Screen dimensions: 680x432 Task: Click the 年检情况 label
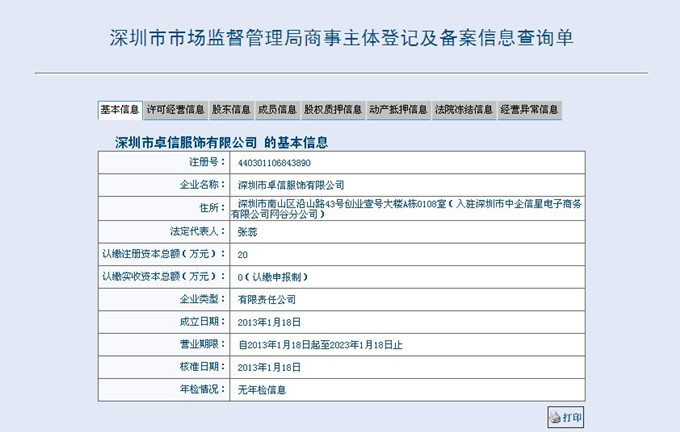click(203, 389)
